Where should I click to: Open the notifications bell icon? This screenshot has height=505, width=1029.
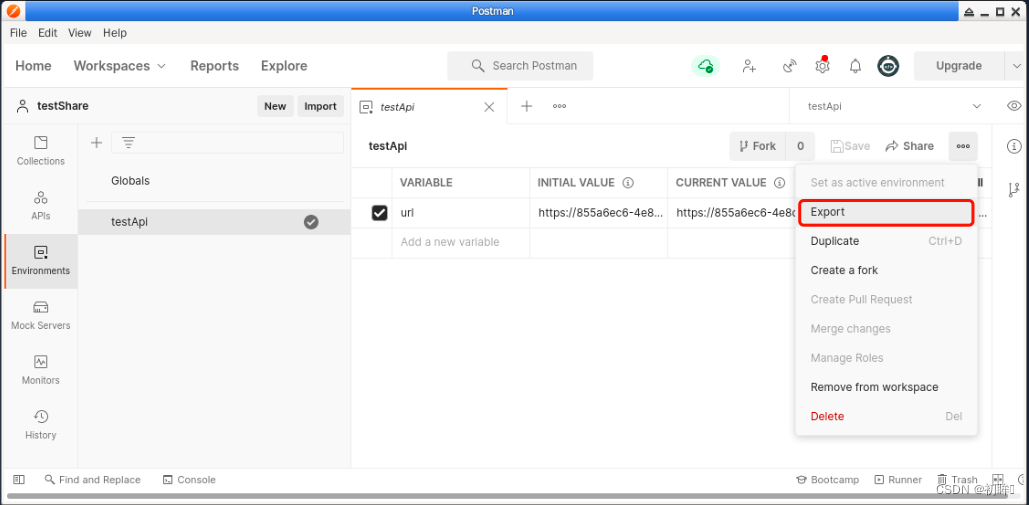[x=855, y=66]
